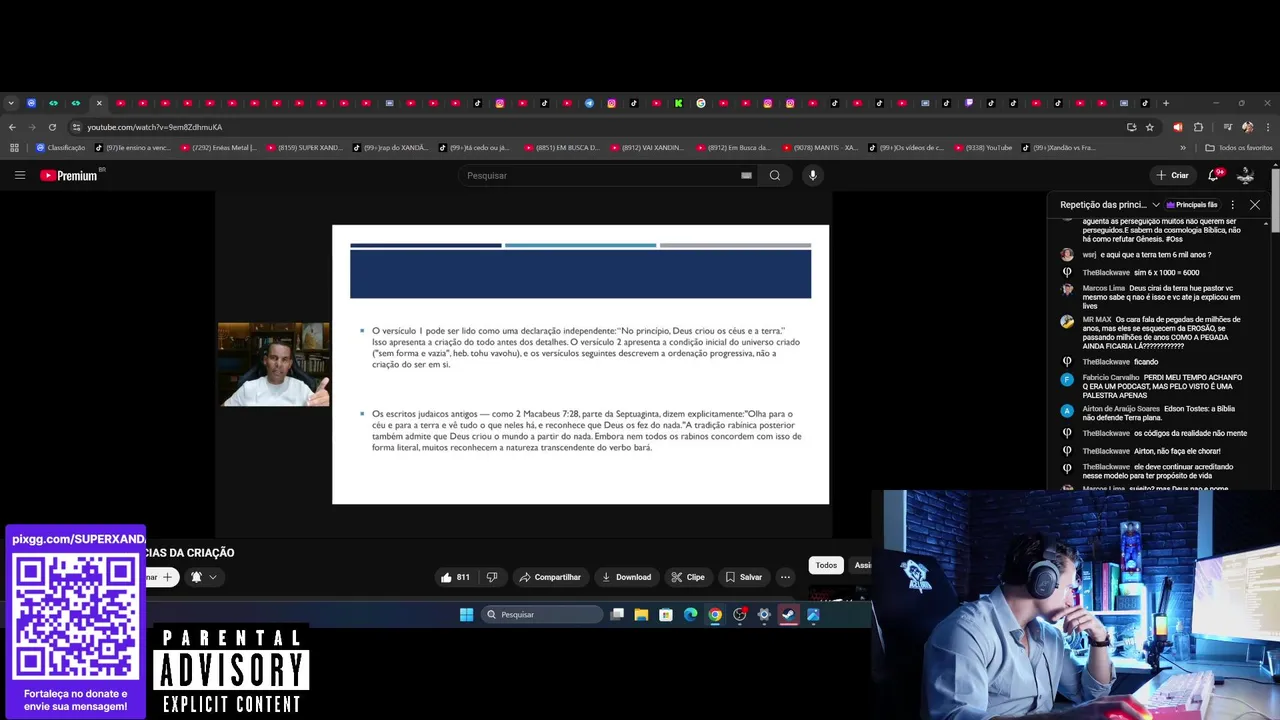Open the YouTube hamburger guide menu
The image size is (1280, 720).
(19, 175)
